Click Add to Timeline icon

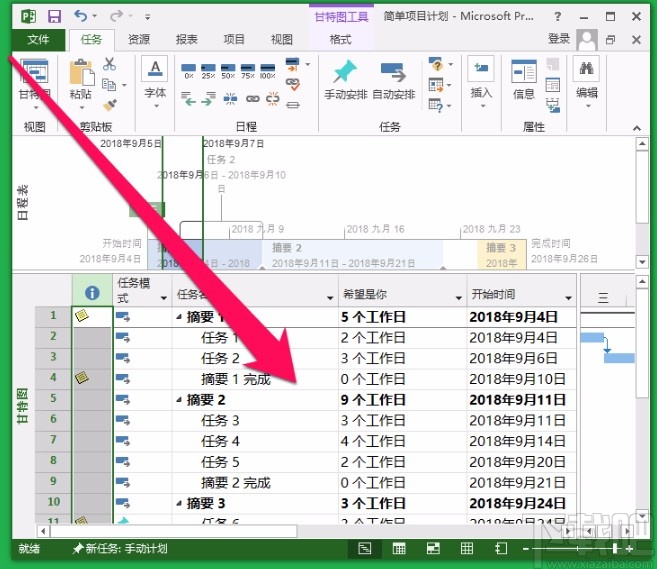pos(553,106)
